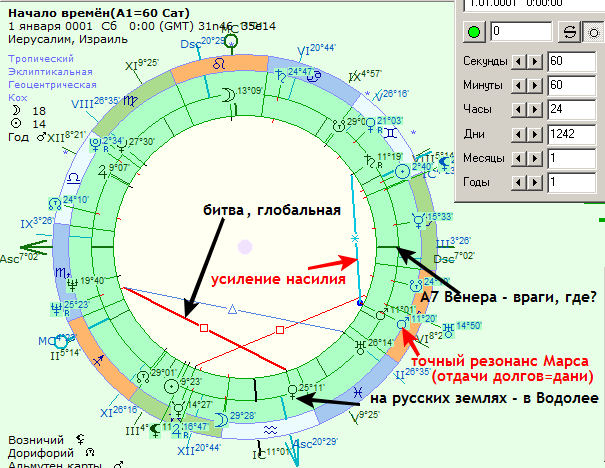Decrease Минуты with the left arrow
605x468 pixels.
[x=518, y=85]
